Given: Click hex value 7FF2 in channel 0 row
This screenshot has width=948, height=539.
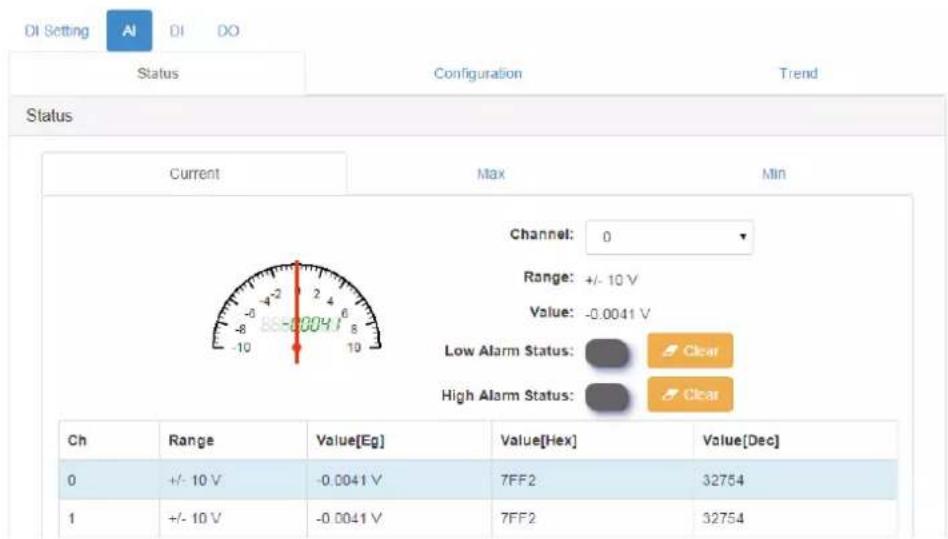Looking at the screenshot, I should (518, 480).
